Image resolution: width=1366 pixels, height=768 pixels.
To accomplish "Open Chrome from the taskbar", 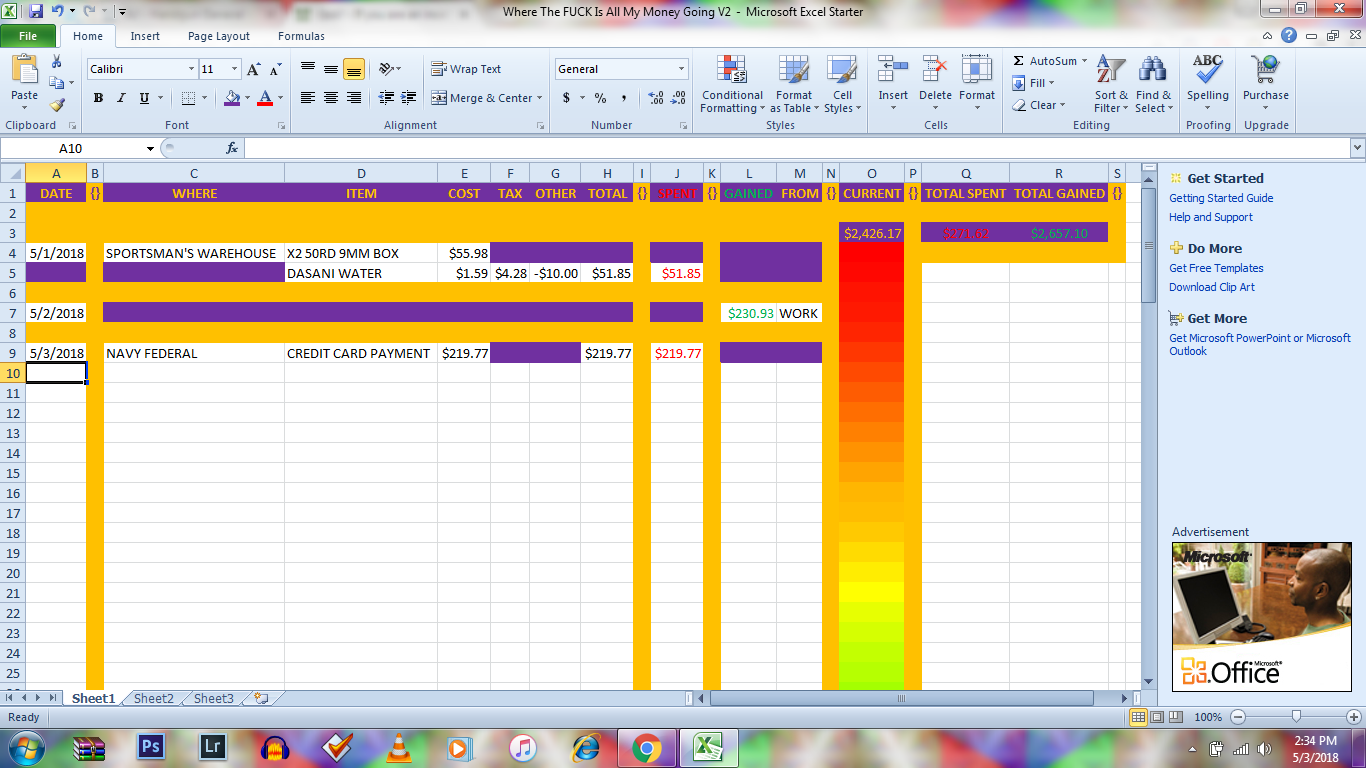I will pyautogui.click(x=646, y=747).
